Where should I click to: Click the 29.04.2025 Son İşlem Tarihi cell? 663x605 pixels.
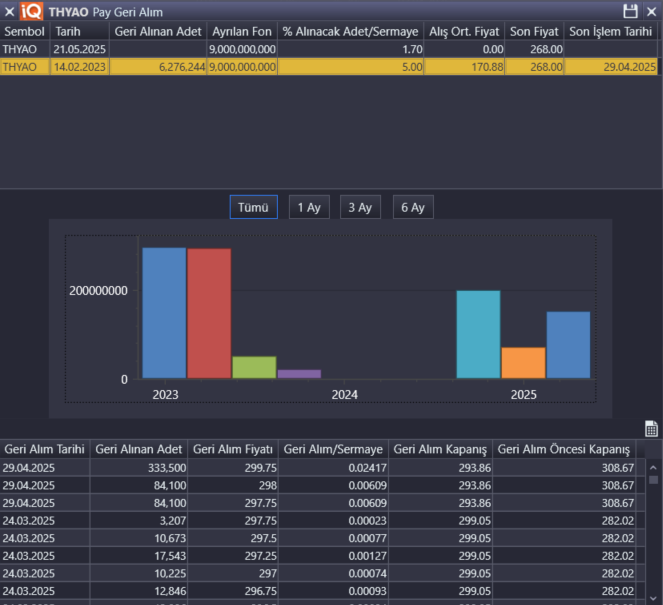pos(611,67)
